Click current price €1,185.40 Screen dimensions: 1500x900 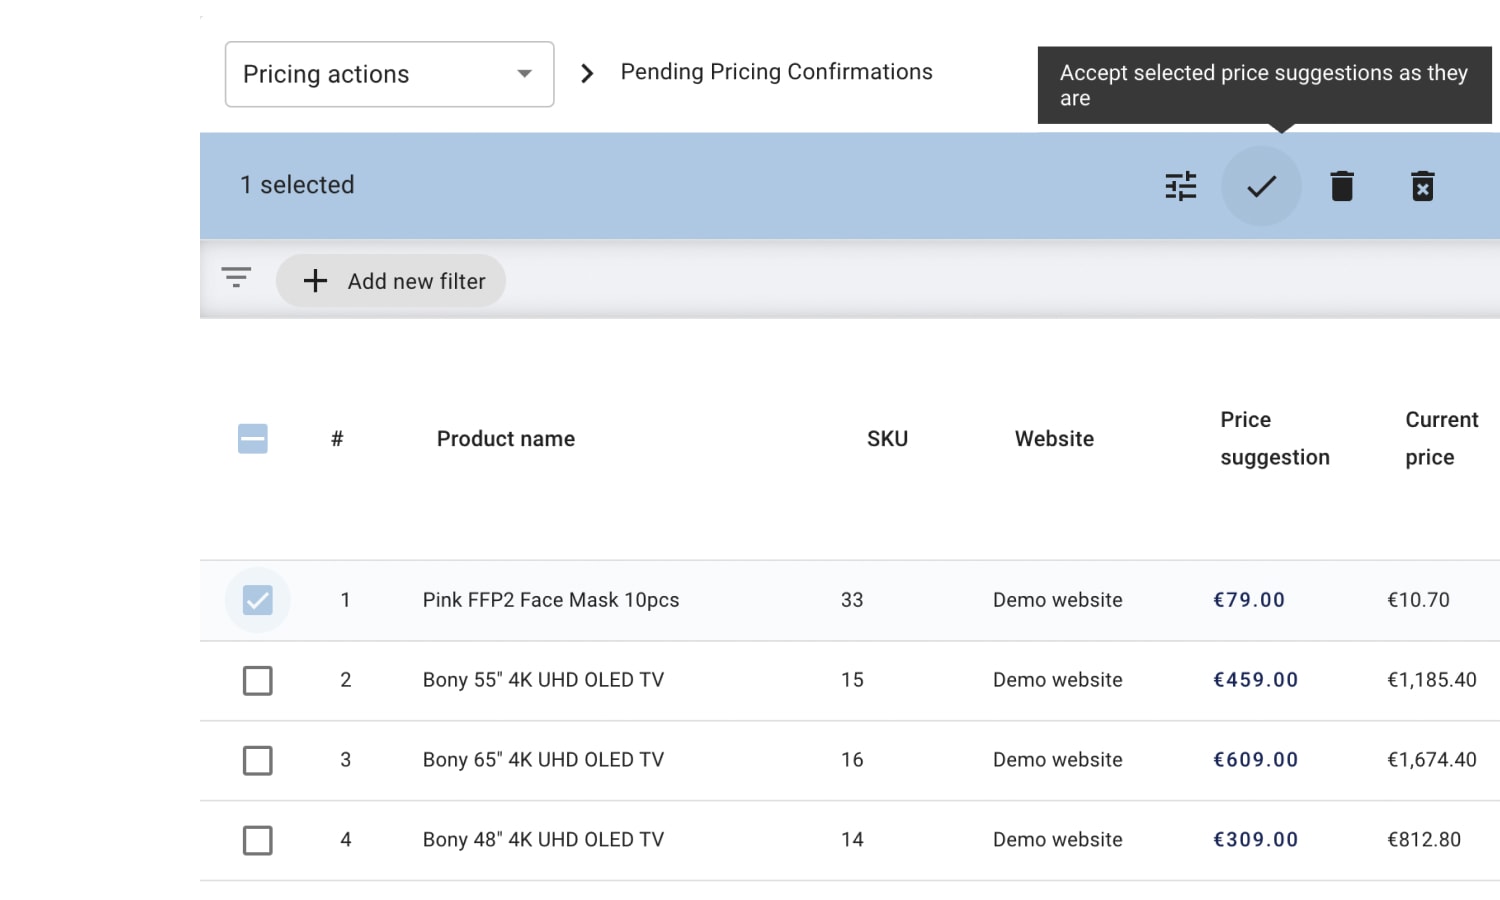(1431, 680)
